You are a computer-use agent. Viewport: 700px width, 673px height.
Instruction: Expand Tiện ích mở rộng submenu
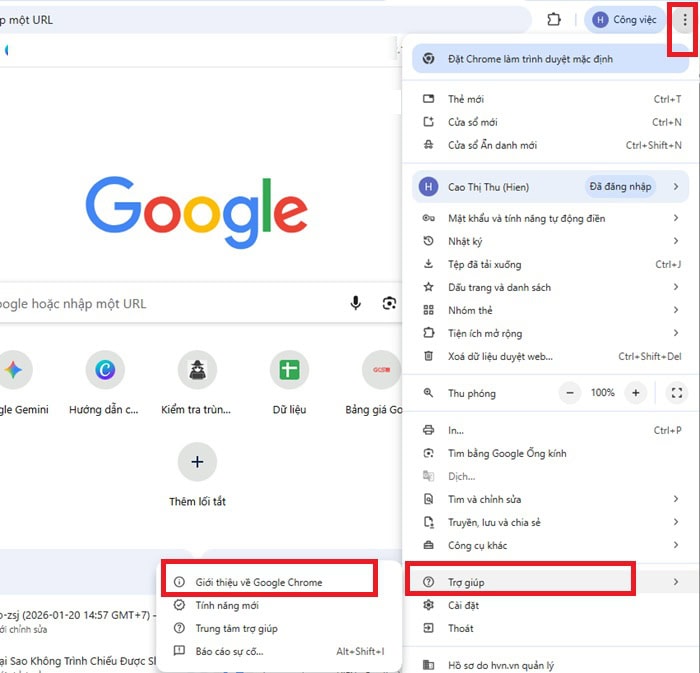[x=551, y=333]
